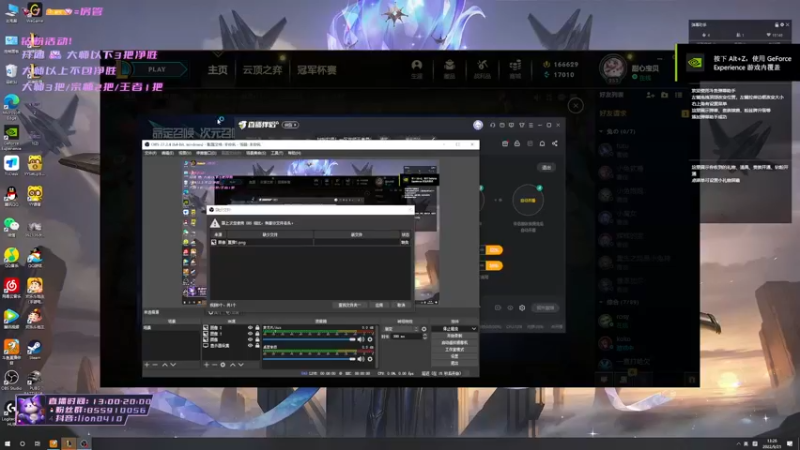Toggle visibility eye of first OBS source

coord(250,328)
